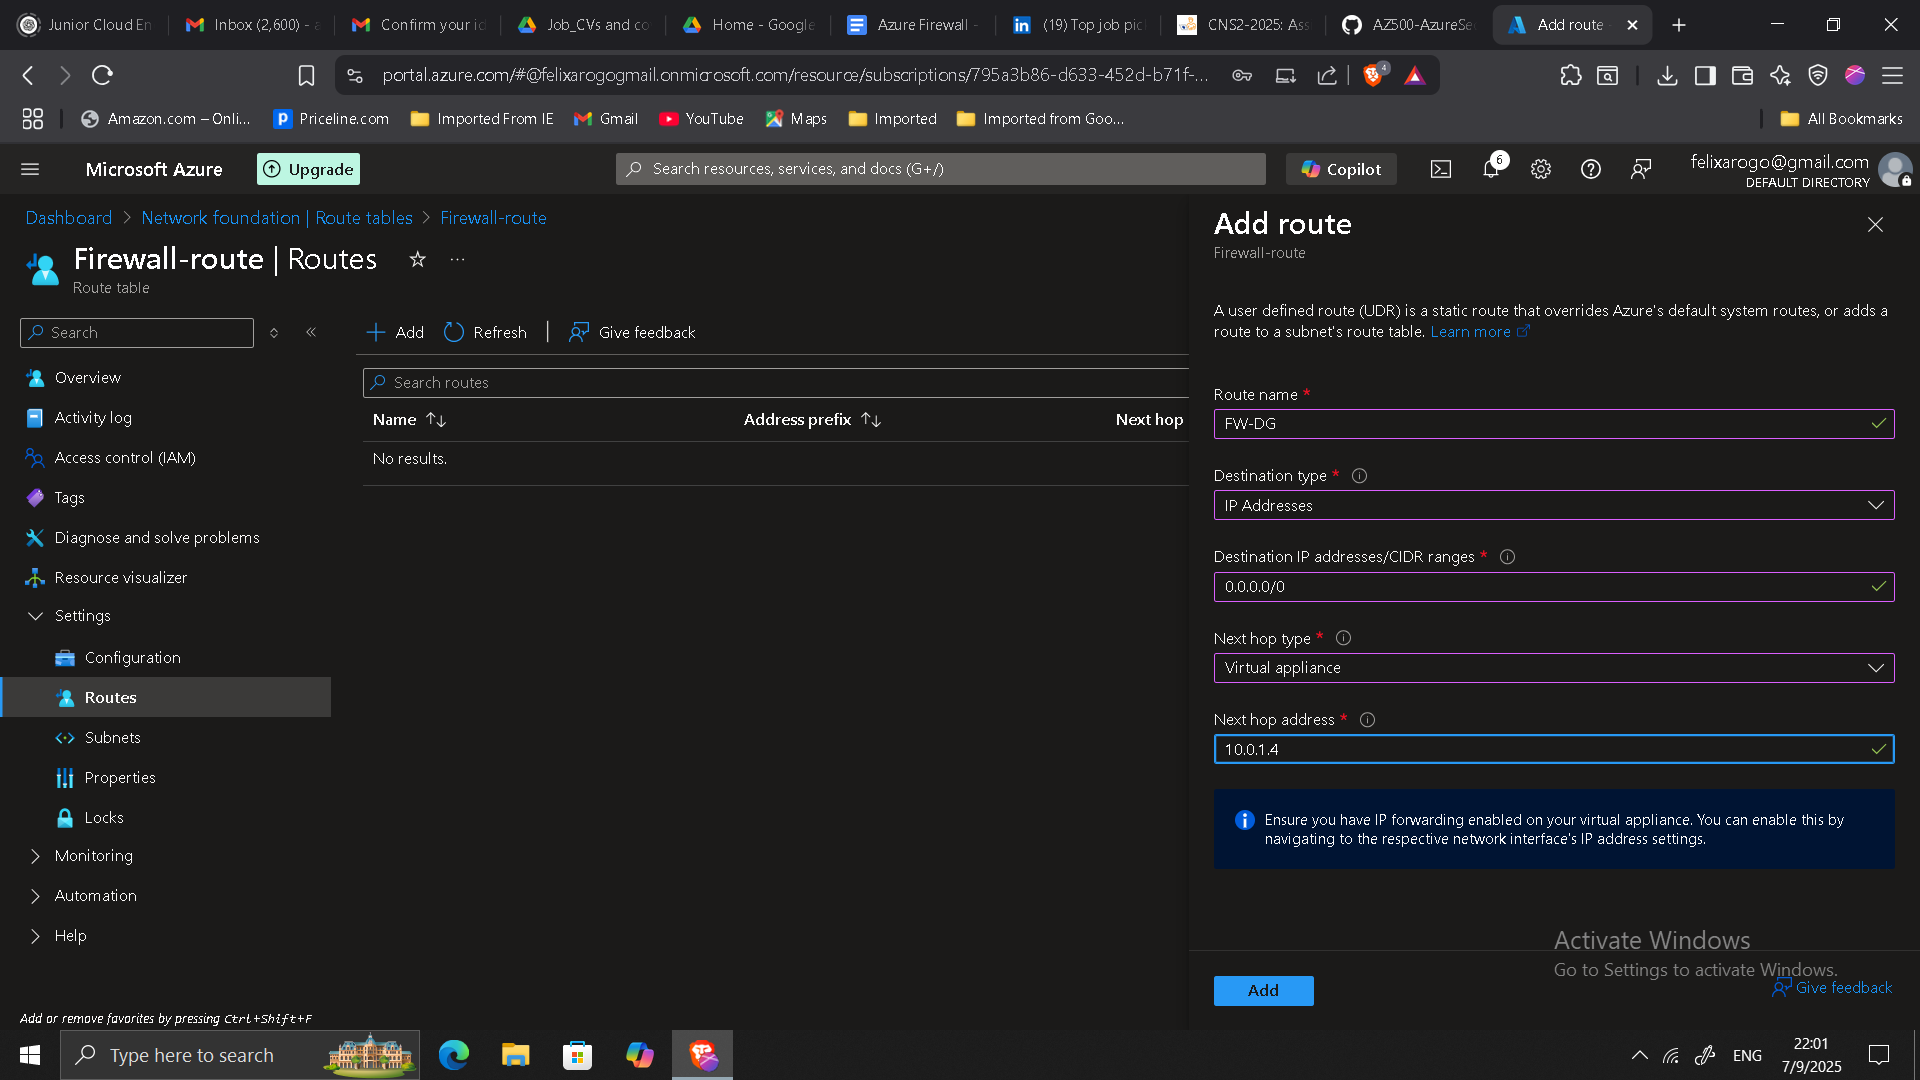Open portal settings gear icon
Viewport: 1920px width, 1080px height.
coord(1540,170)
